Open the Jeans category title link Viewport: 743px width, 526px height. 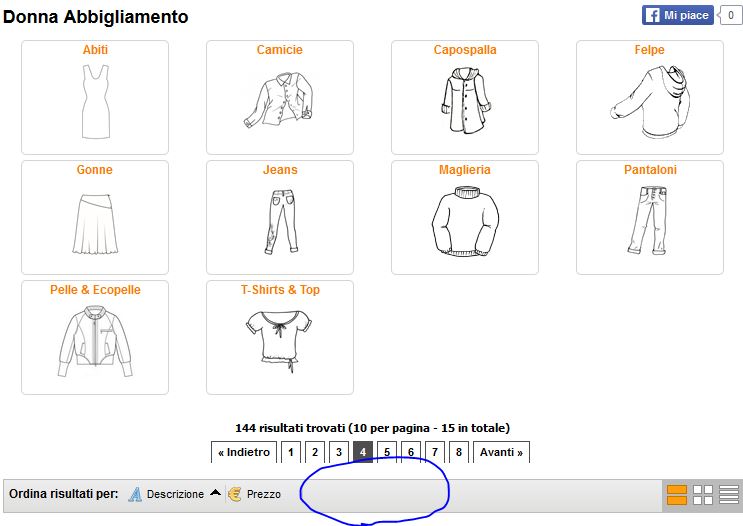coord(280,170)
